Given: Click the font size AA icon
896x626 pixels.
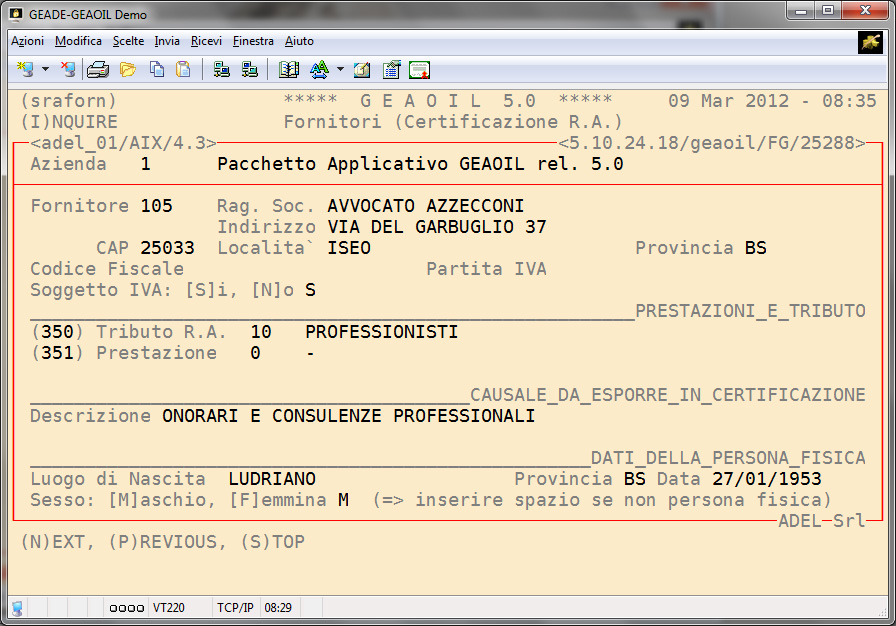Looking at the screenshot, I should coord(319,69).
